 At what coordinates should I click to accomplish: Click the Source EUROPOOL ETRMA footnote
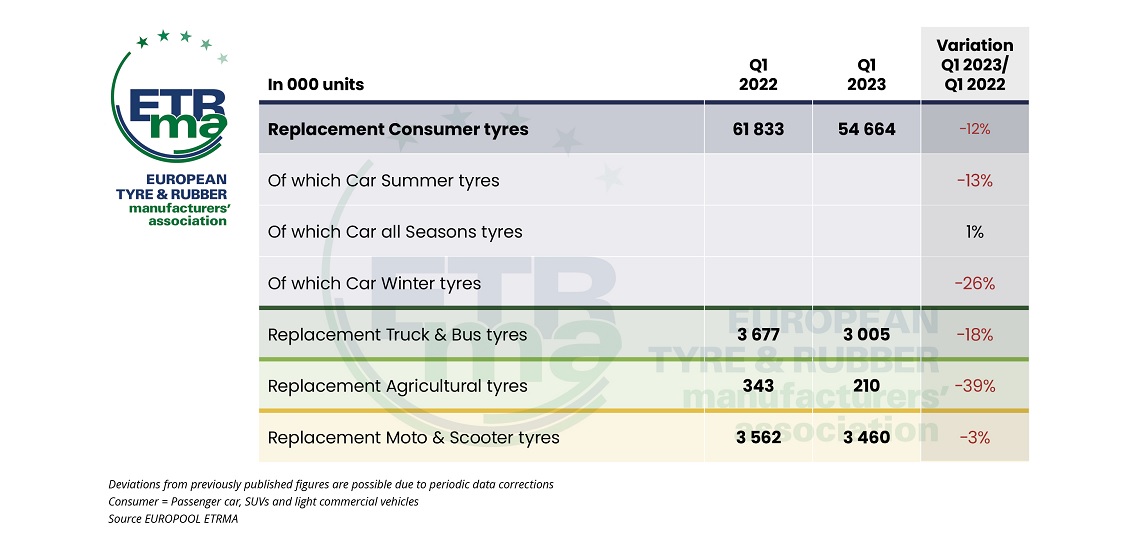173,519
